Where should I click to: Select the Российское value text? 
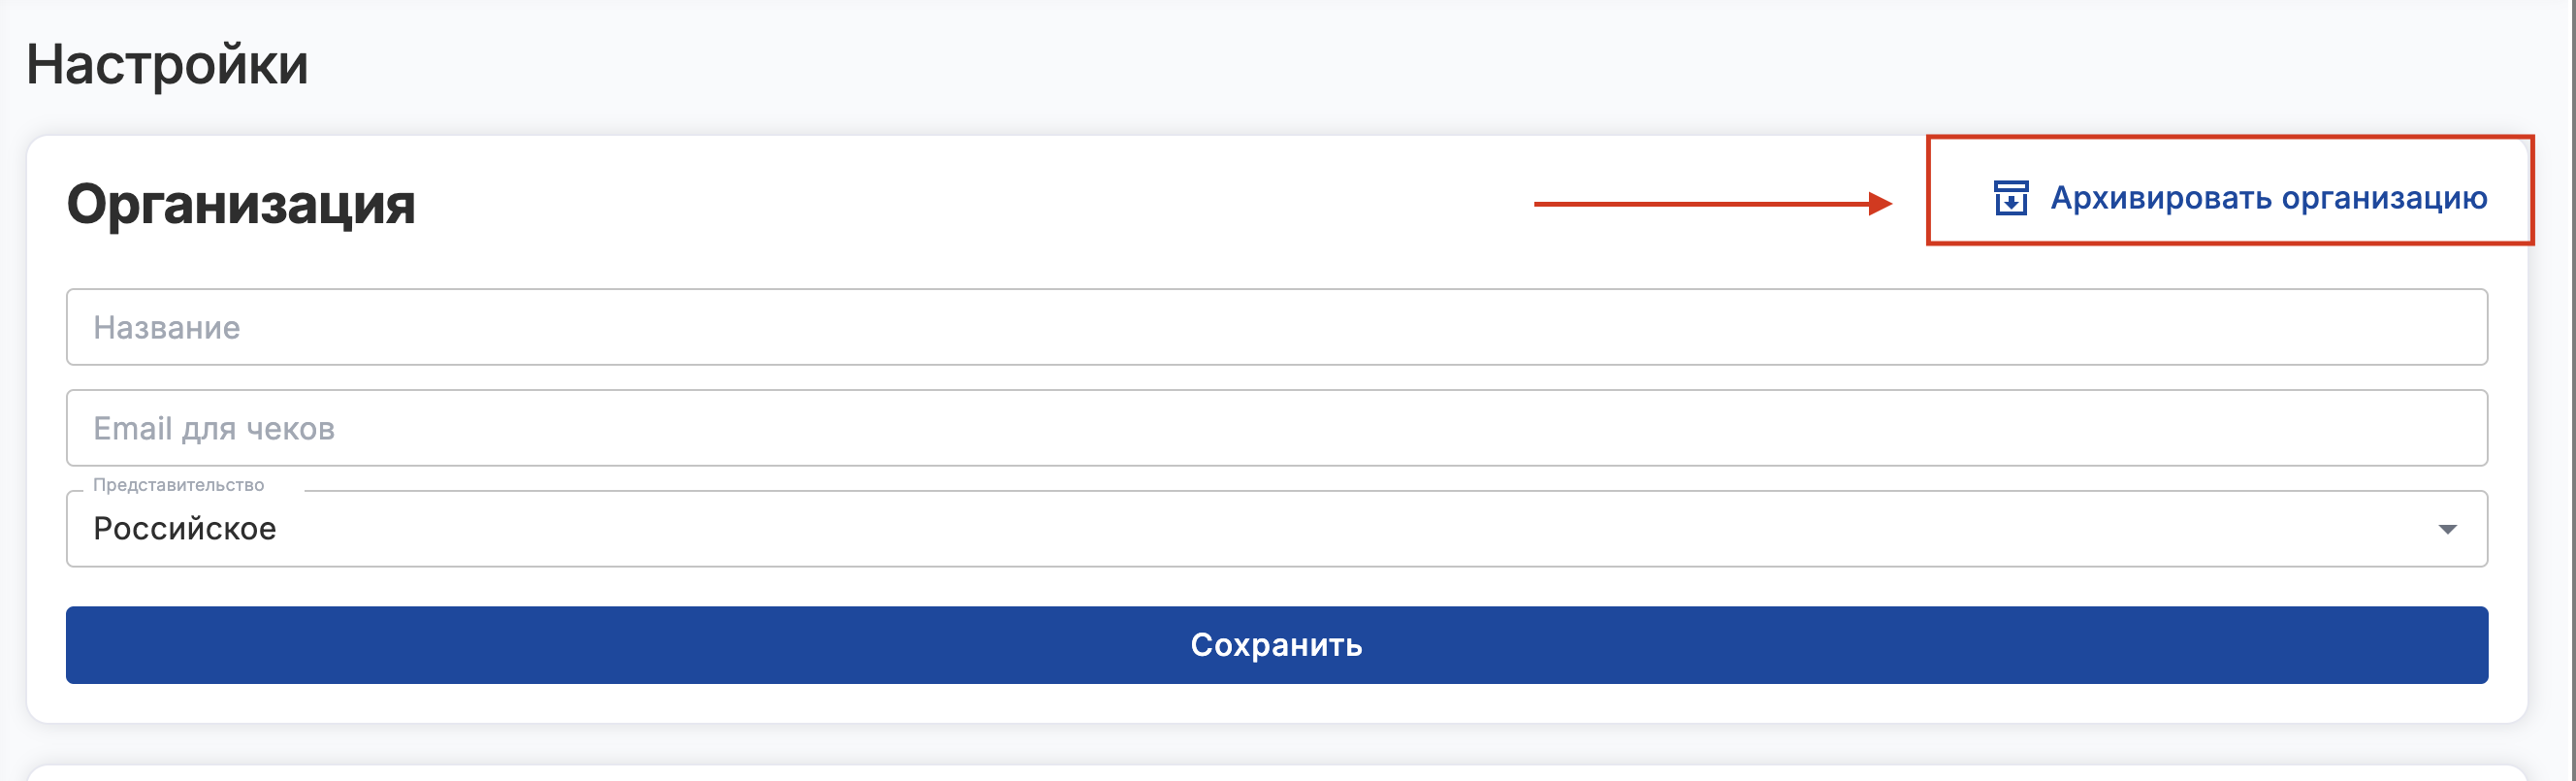(185, 529)
